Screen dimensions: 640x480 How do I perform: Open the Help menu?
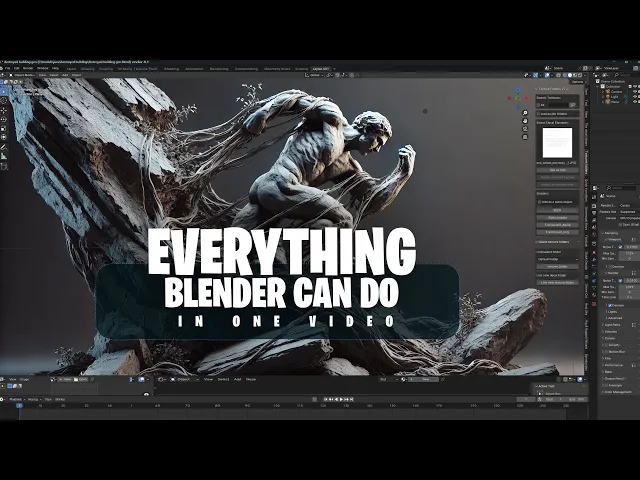pos(56,68)
